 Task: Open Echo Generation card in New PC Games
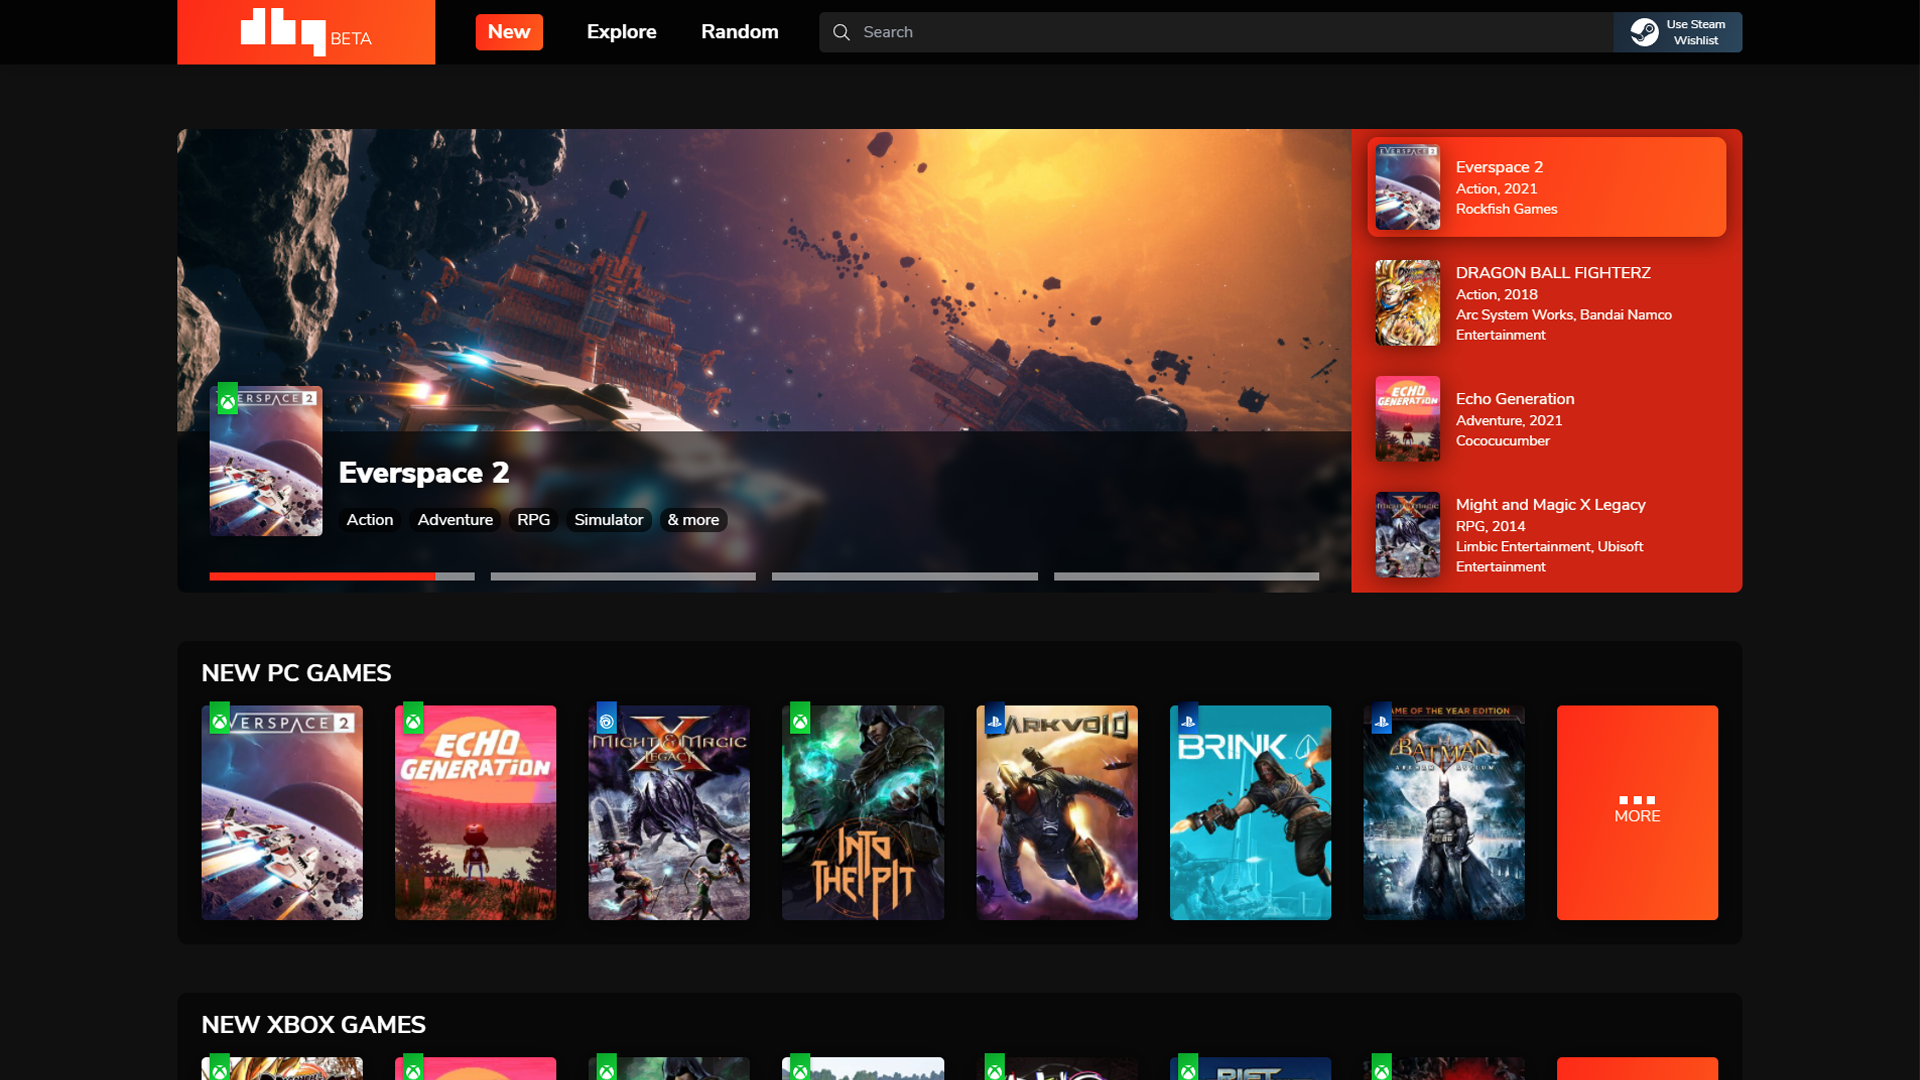click(x=475, y=813)
